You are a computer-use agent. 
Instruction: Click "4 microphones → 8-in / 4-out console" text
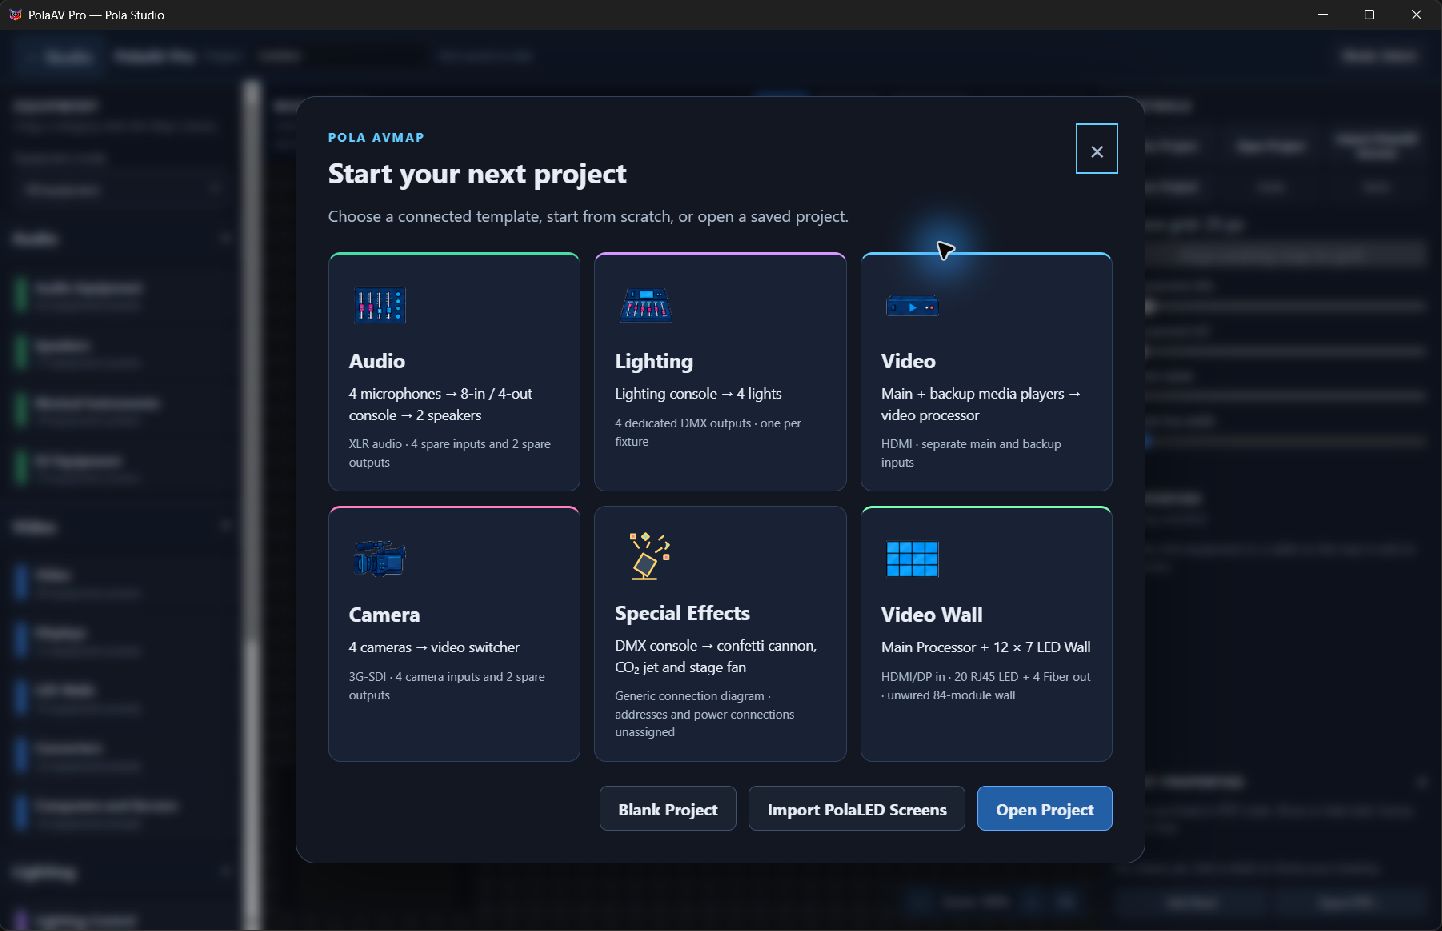440,404
